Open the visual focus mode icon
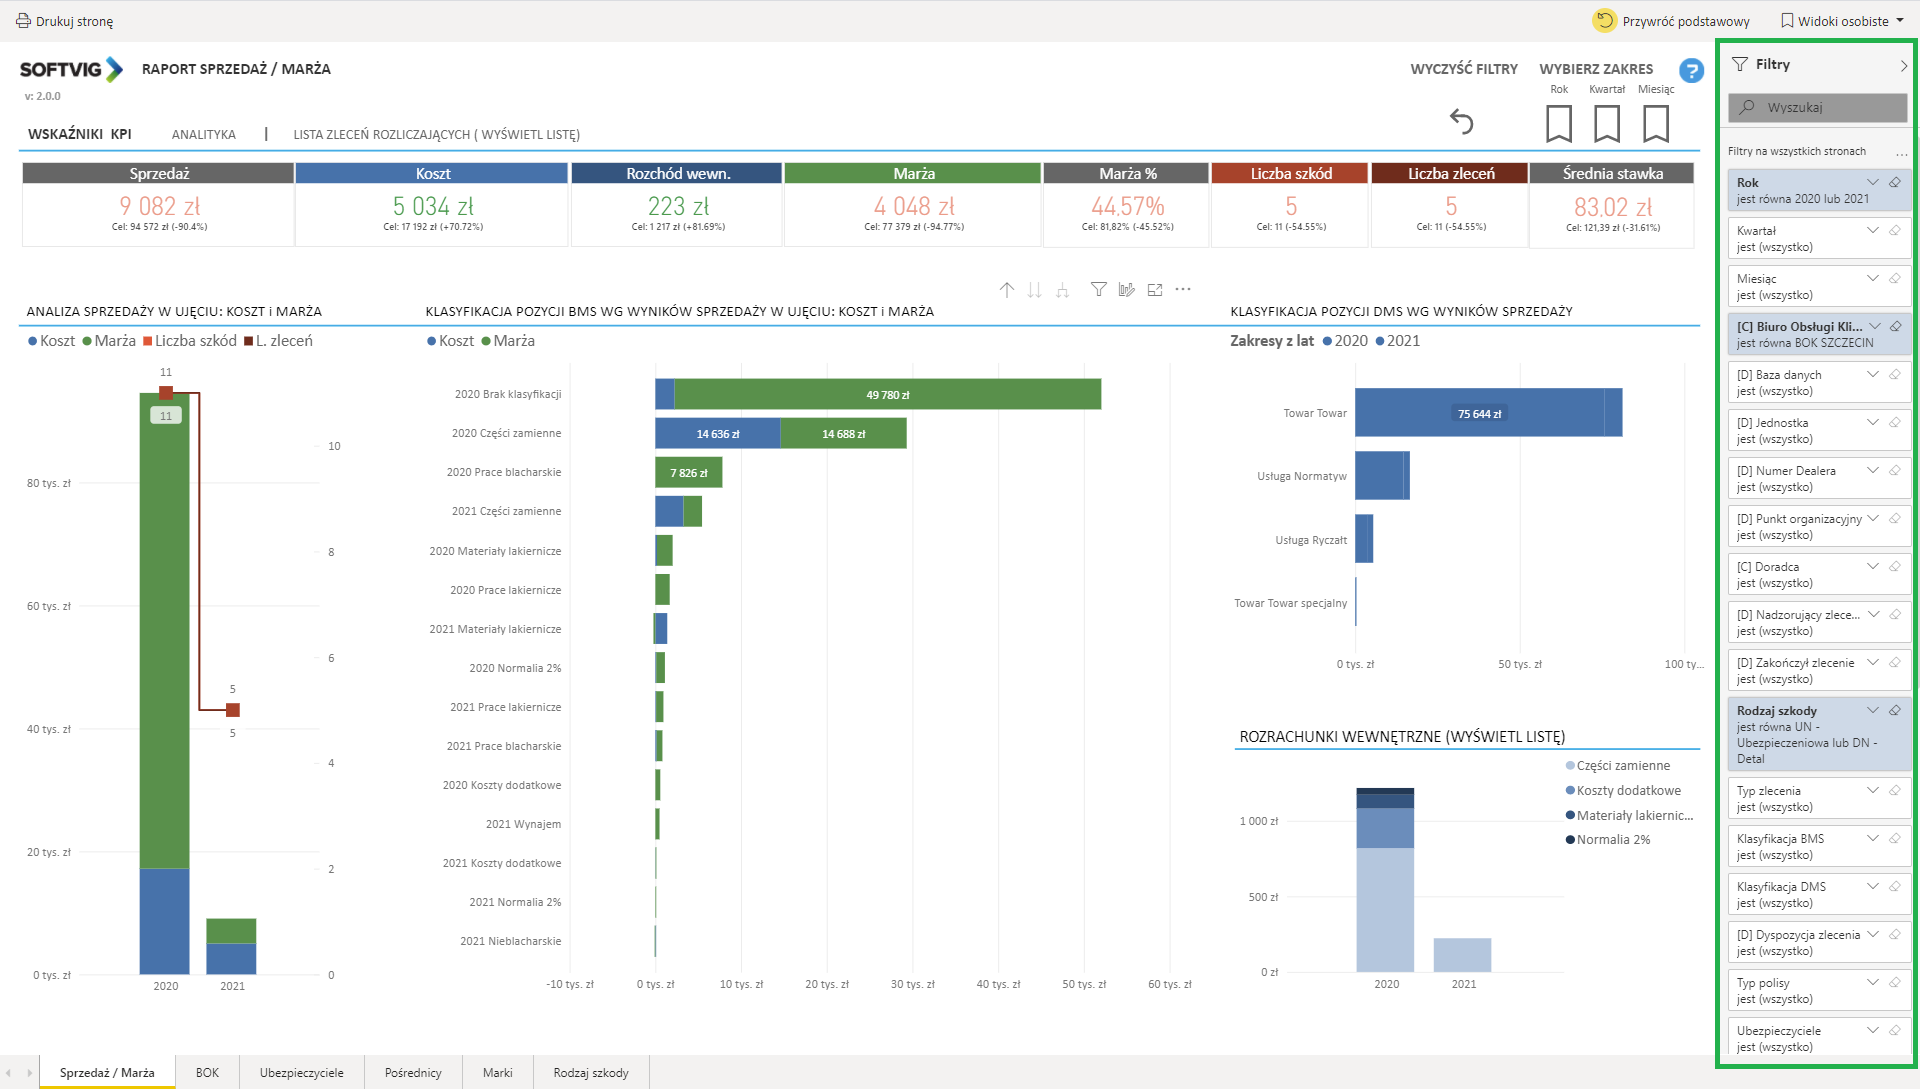Screen dimensions: 1920x1089 pyautogui.click(x=1155, y=290)
